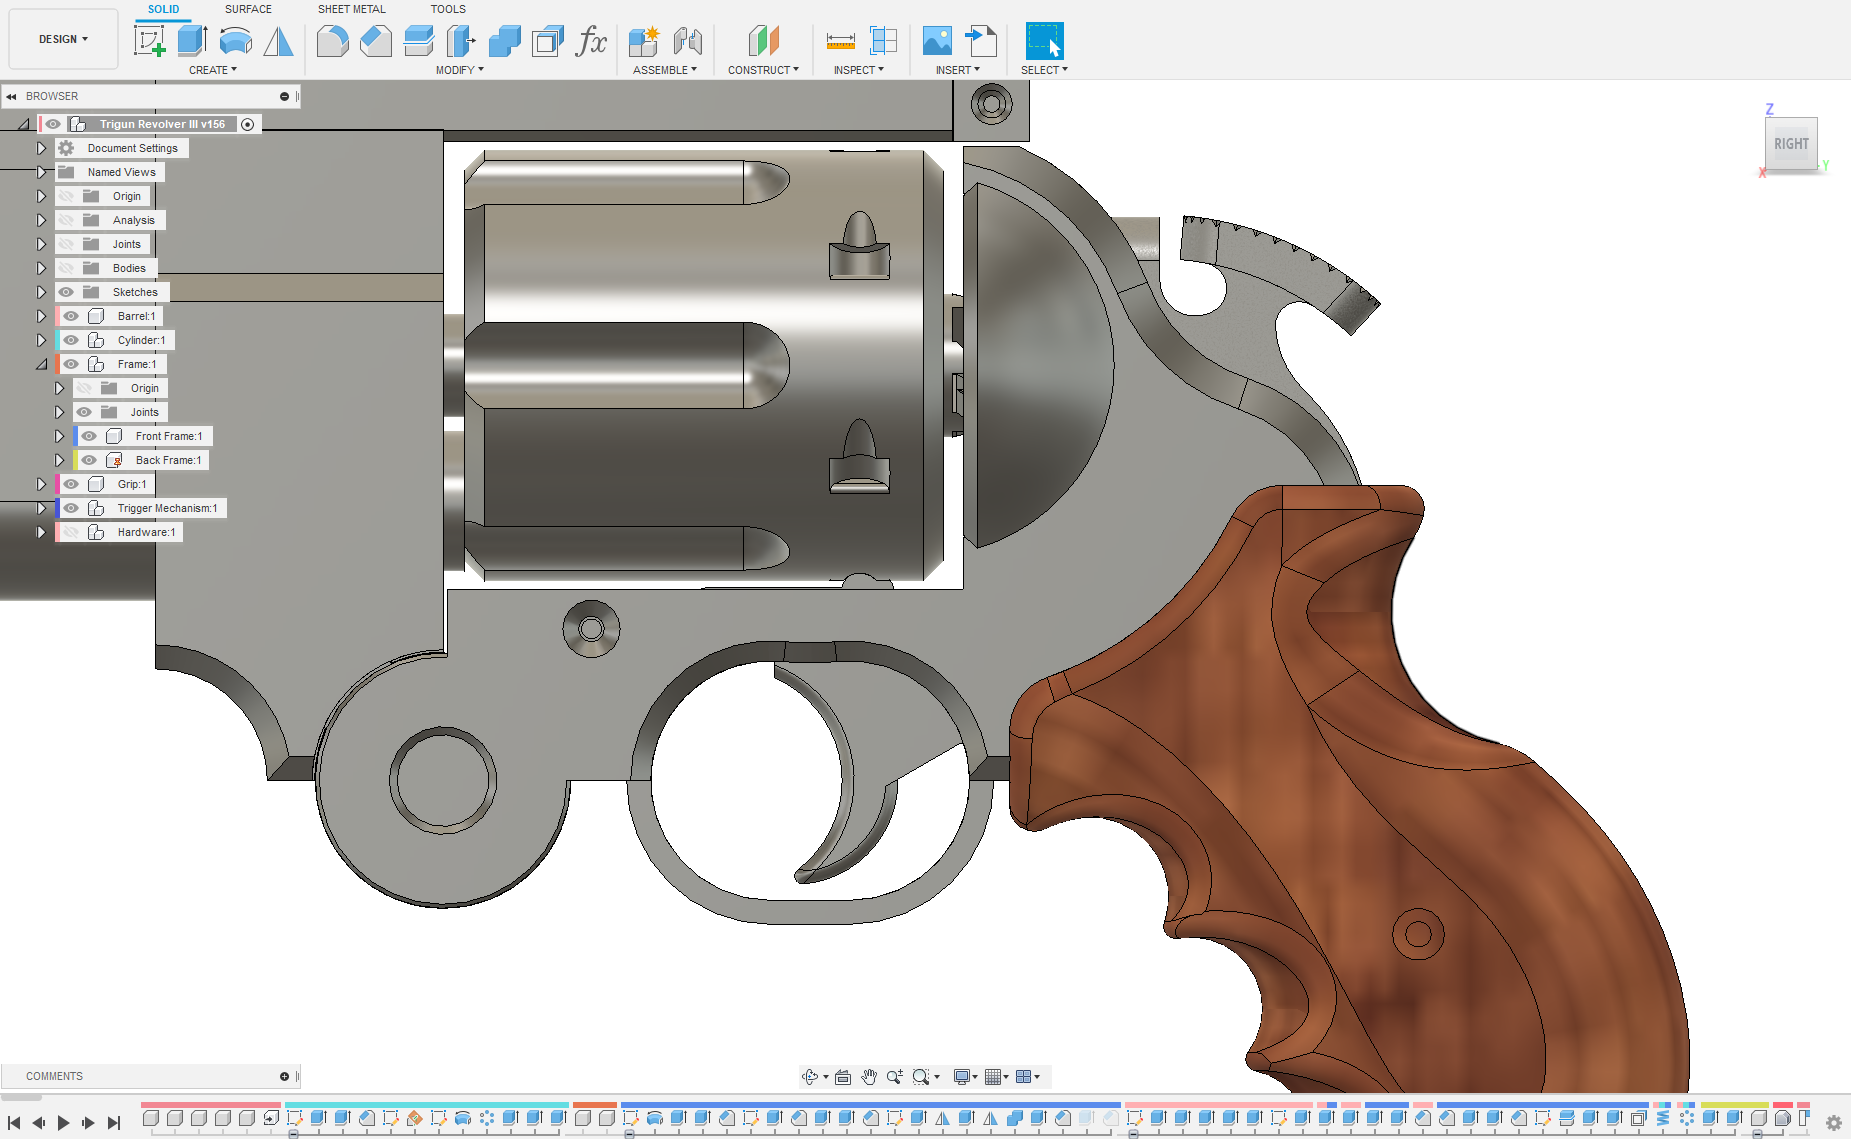Viewport: 1851px width, 1139px height.
Task: Toggle visibility of Grip:1 component
Action: [x=71, y=484]
